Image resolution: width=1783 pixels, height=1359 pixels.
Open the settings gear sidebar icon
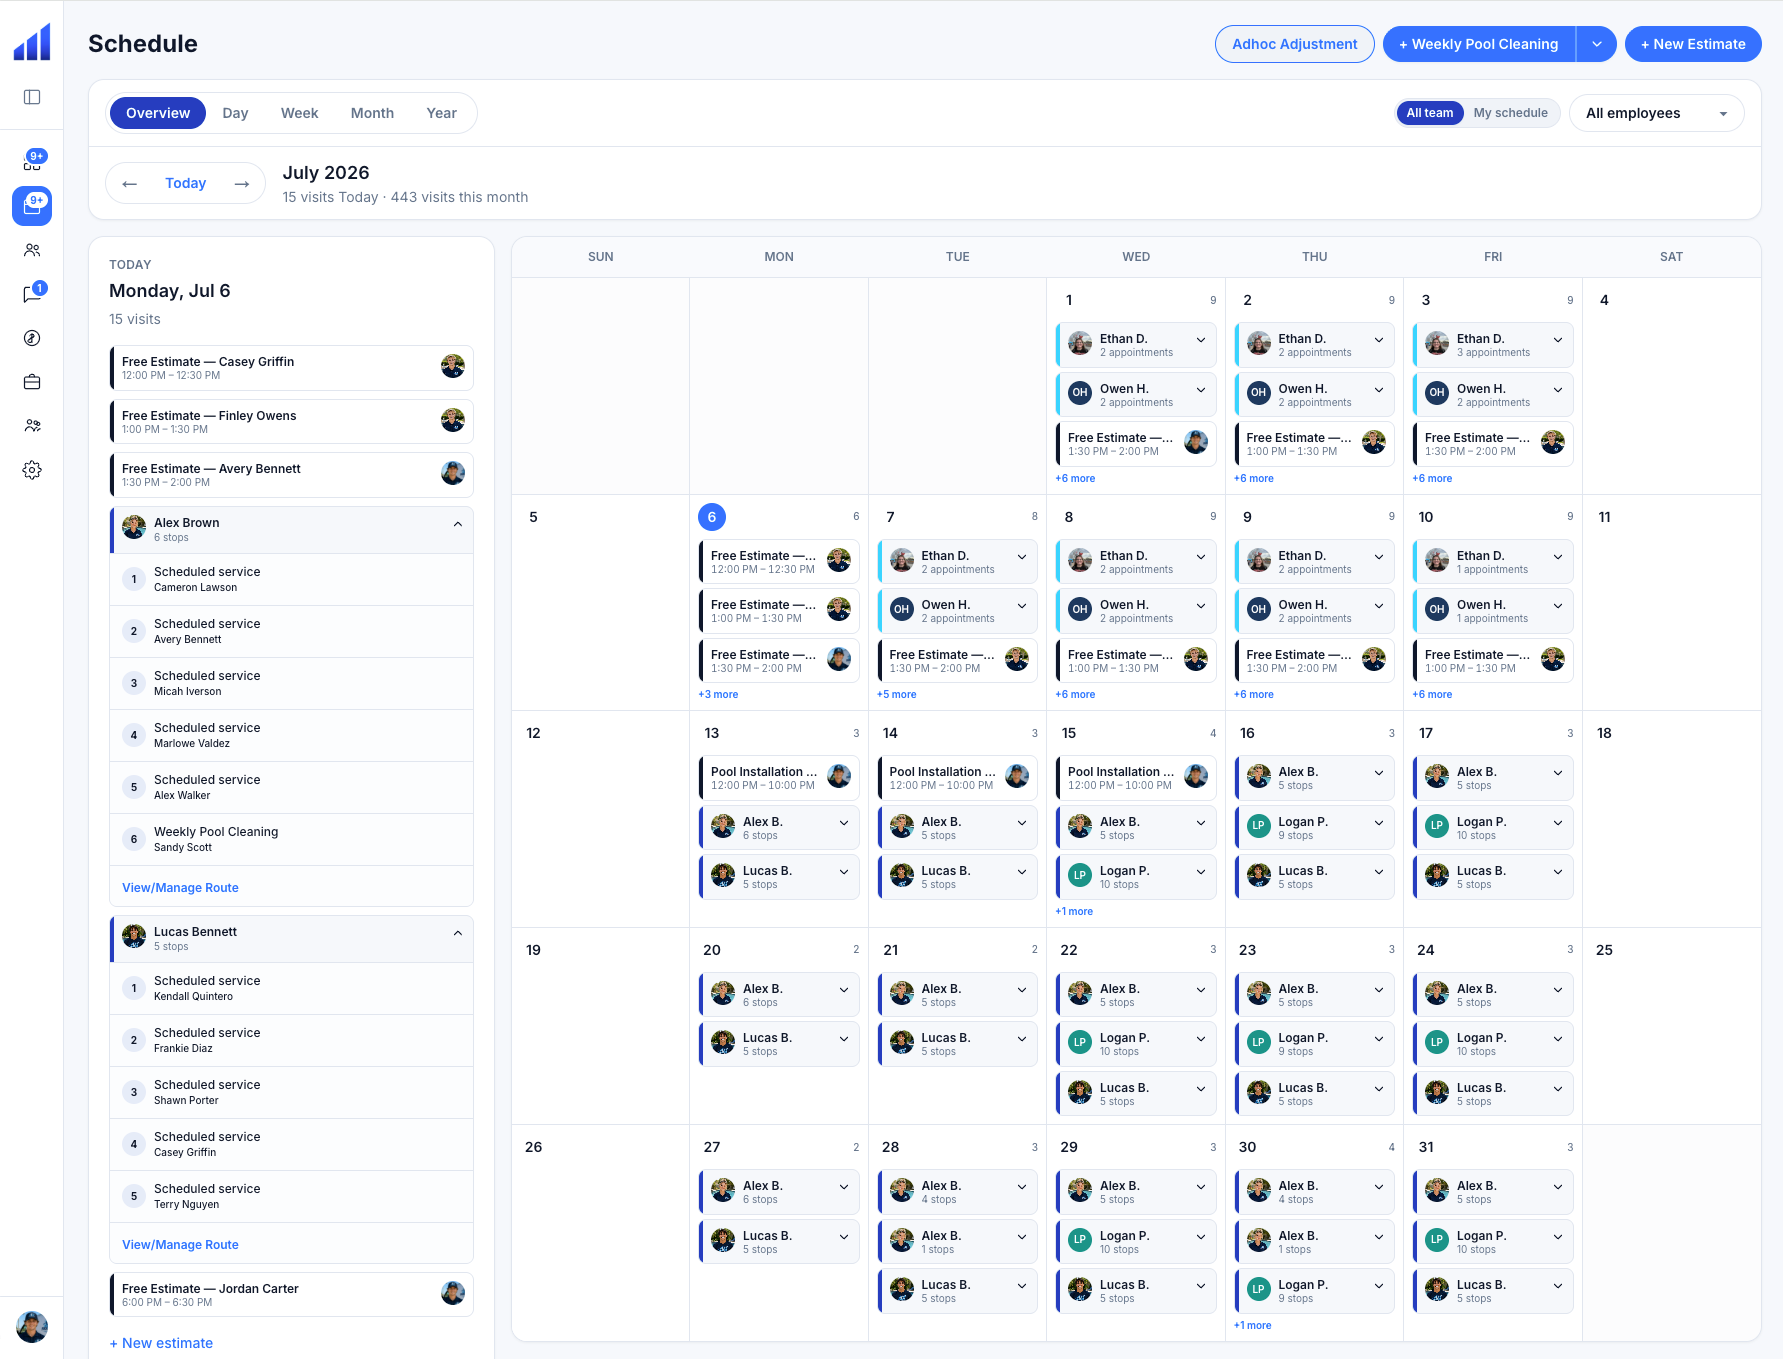coord(32,470)
